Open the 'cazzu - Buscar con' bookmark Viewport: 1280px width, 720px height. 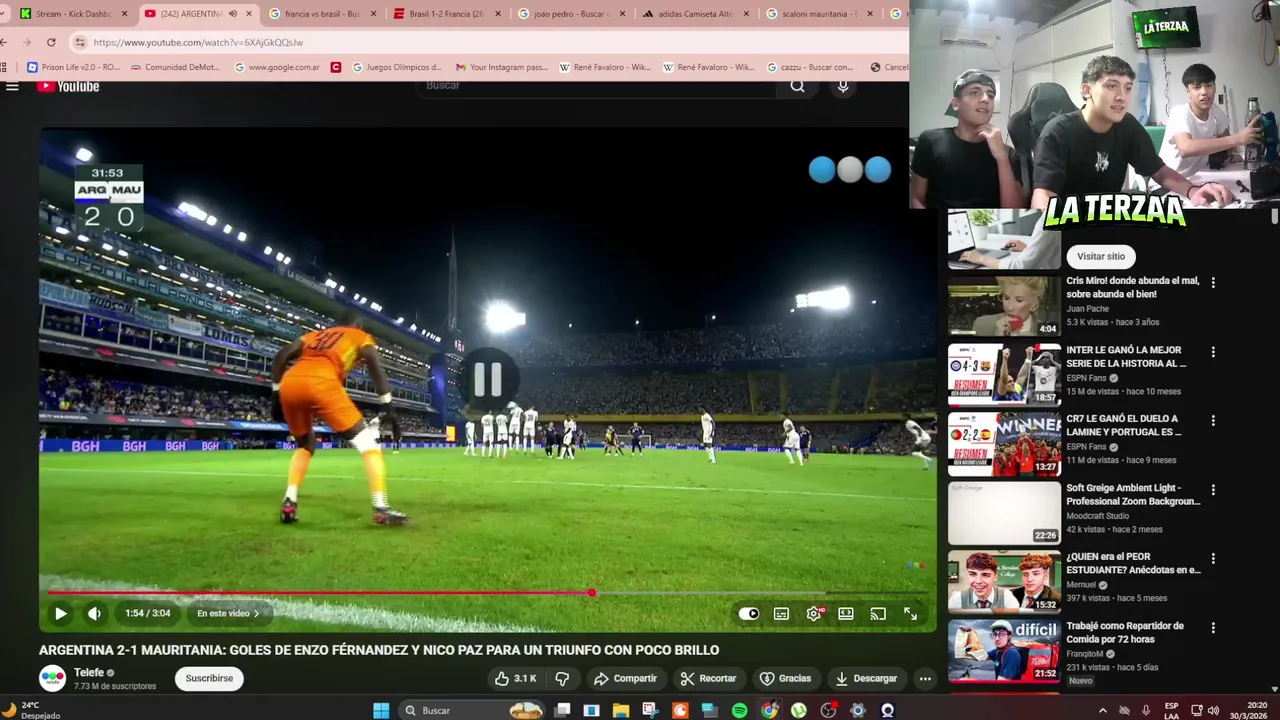pos(811,67)
